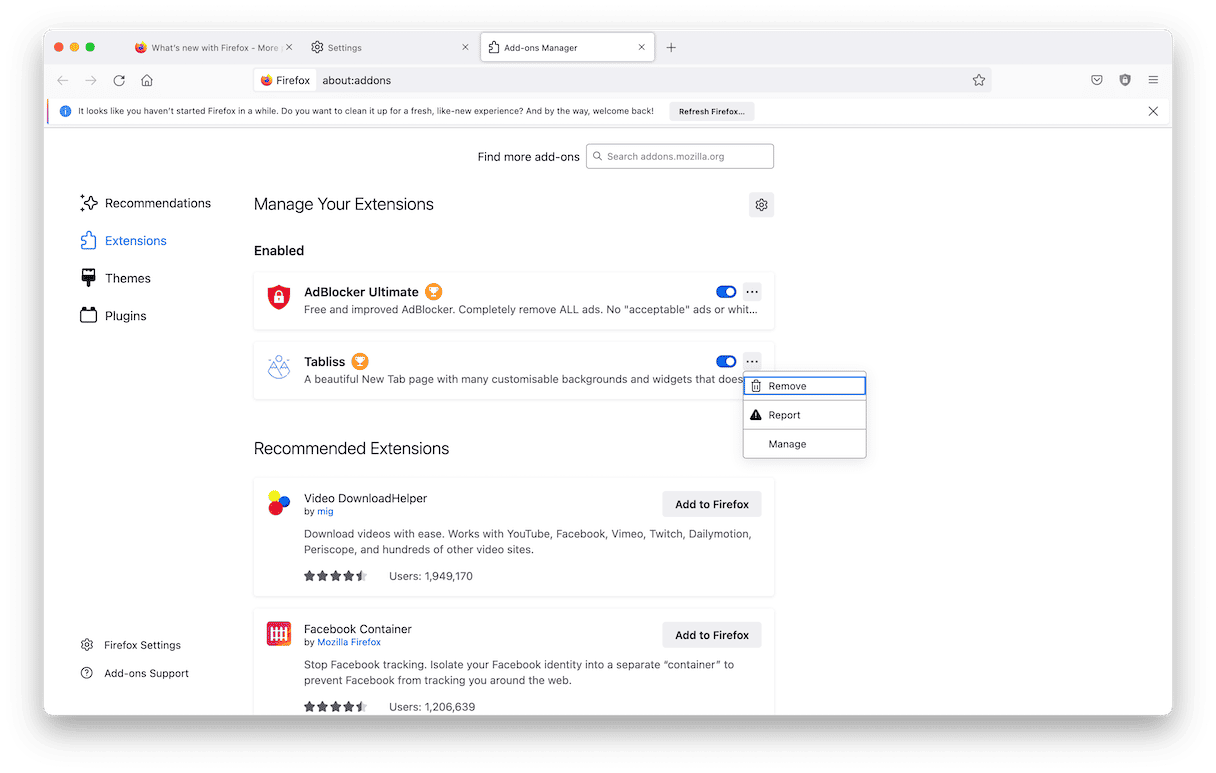
Task: Click the Tabliss extension name
Action: [x=324, y=362]
